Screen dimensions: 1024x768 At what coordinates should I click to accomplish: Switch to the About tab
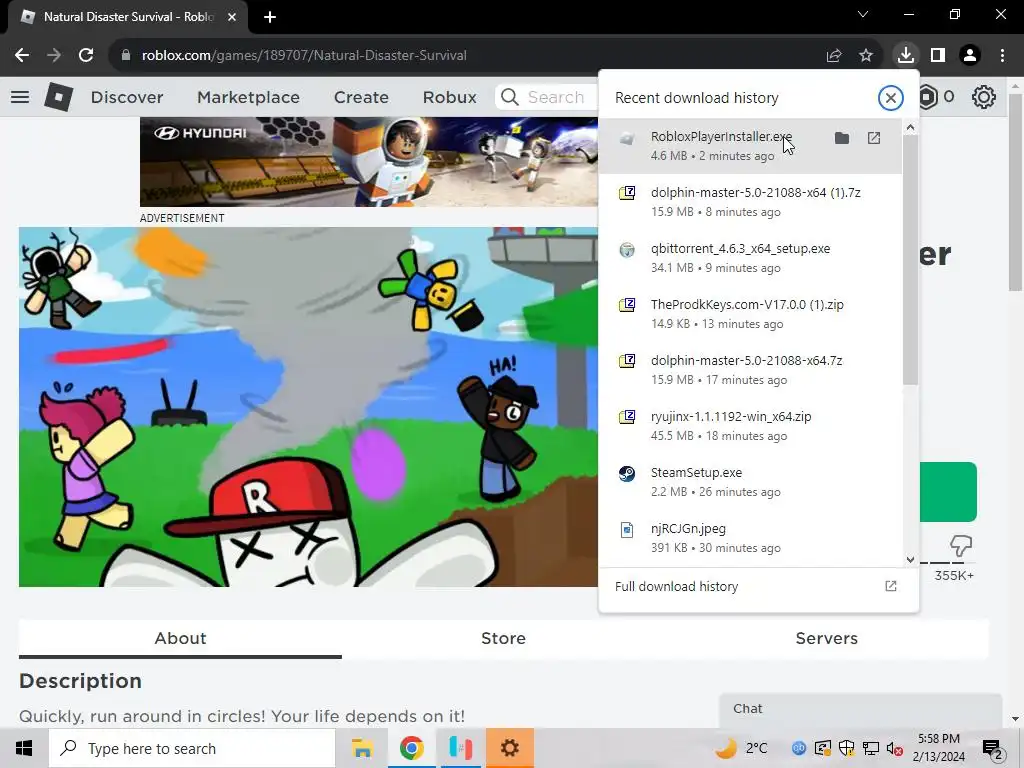tap(180, 638)
